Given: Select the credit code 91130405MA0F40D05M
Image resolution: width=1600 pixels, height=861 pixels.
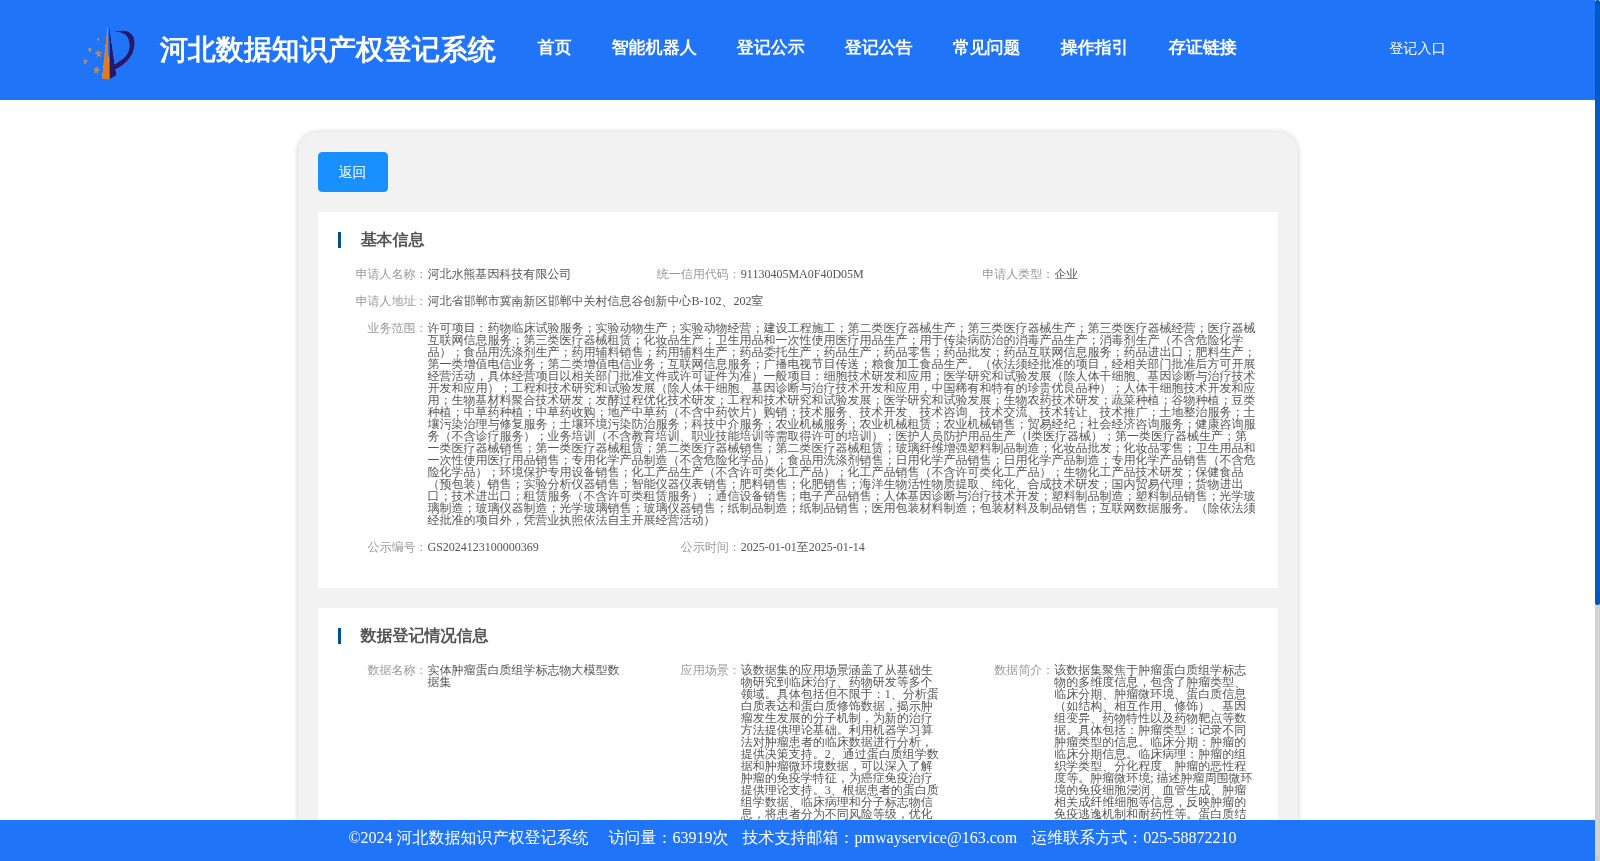Looking at the screenshot, I should click(x=802, y=274).
